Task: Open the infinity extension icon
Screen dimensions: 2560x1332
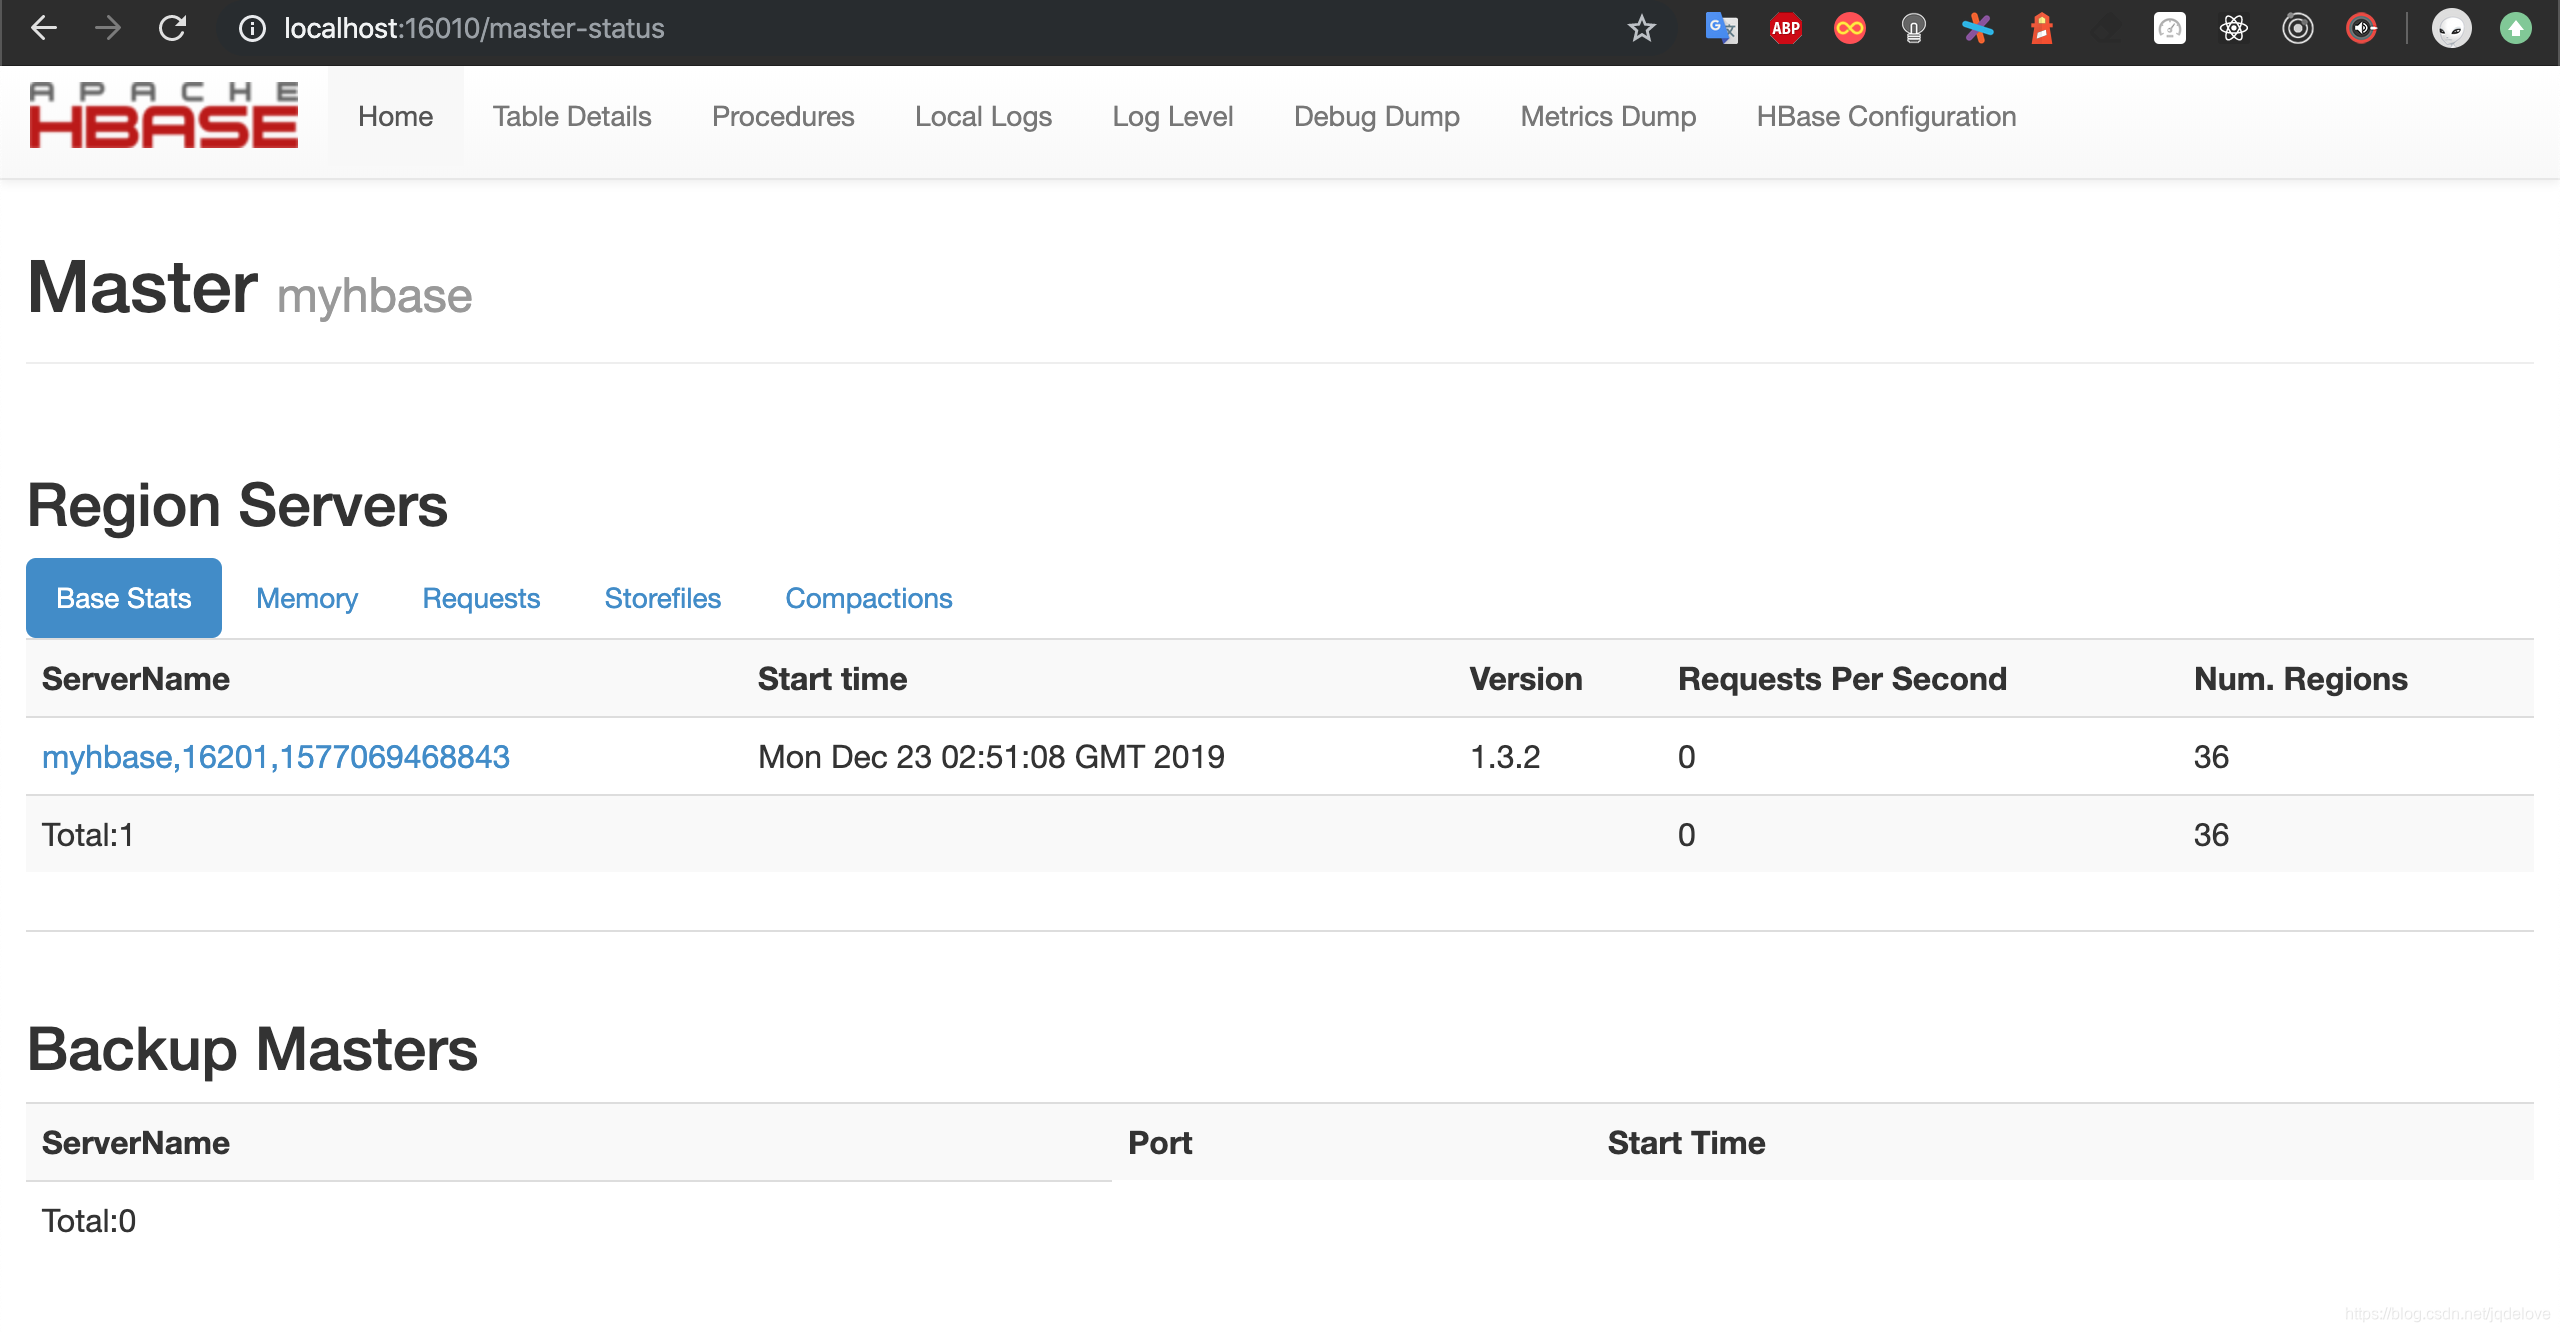Action: click(1849, 28)
